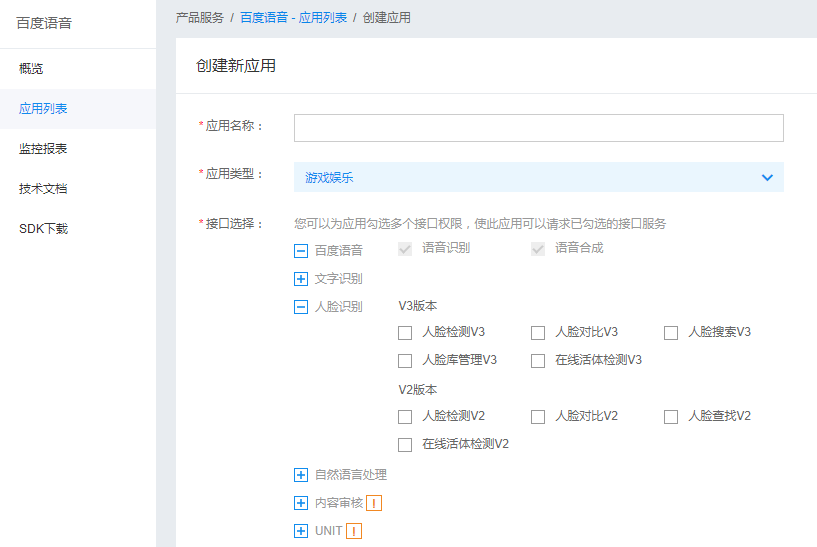817x547 pixels.
Task: Check the 人脸查找V2 checkbox
Action: click(671, 417)
